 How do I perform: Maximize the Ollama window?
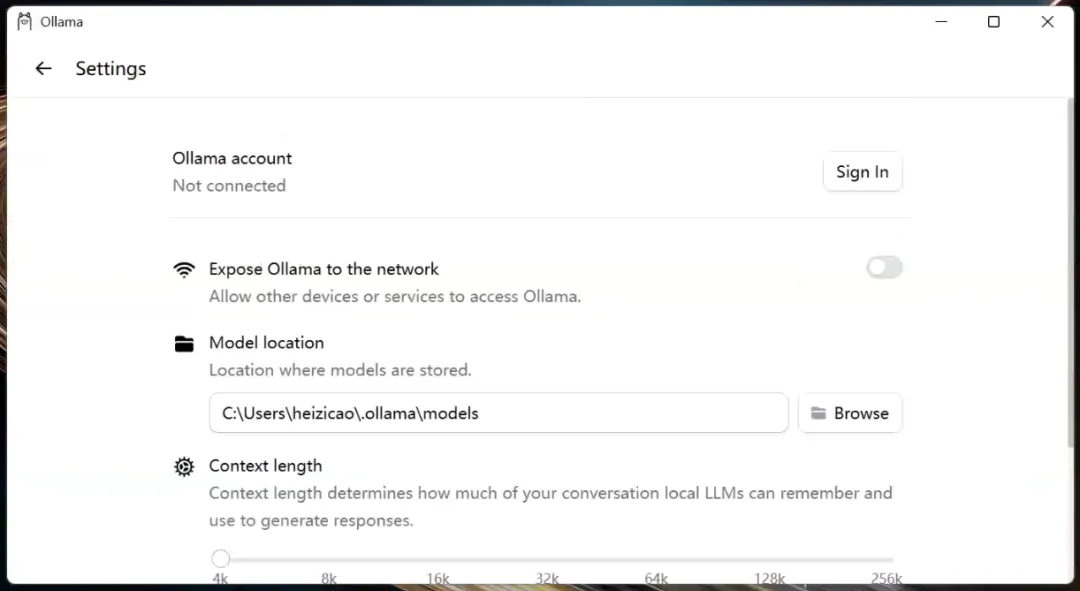tap(993, 22)
